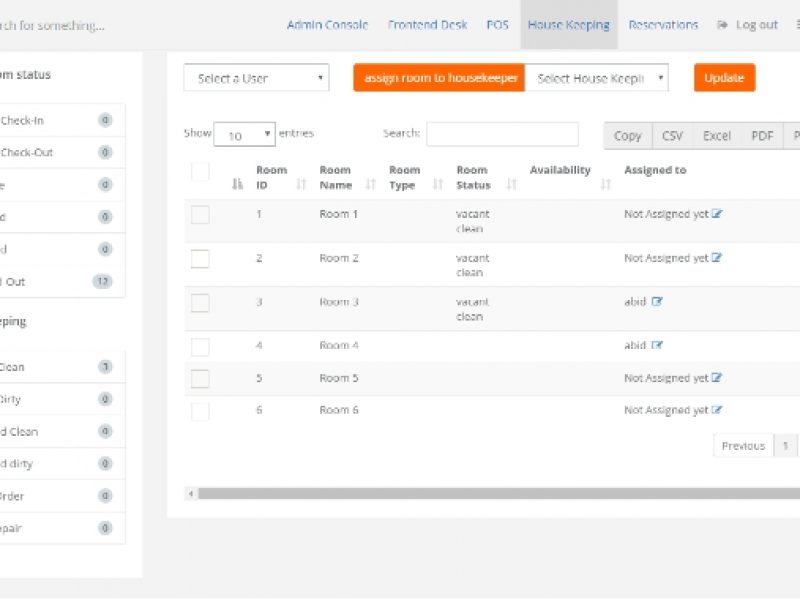This screenshot has height=600, width=800.
Task: Tick the checkbox for Room 1 row
Action: pos(200,214)
